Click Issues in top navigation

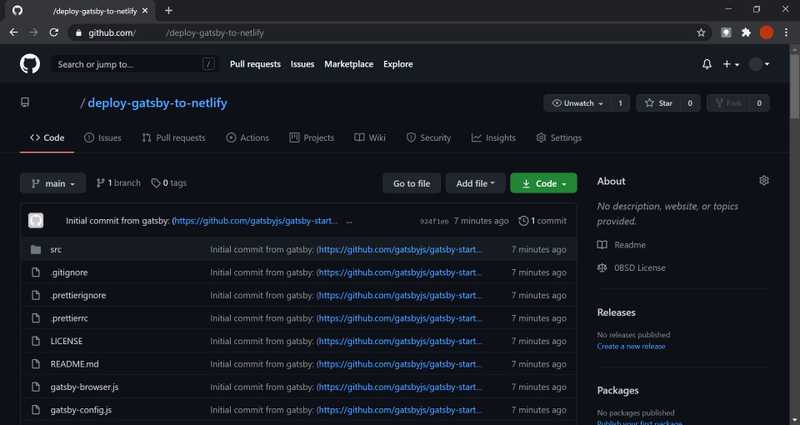pyautogui.click(x=303, y=64)
